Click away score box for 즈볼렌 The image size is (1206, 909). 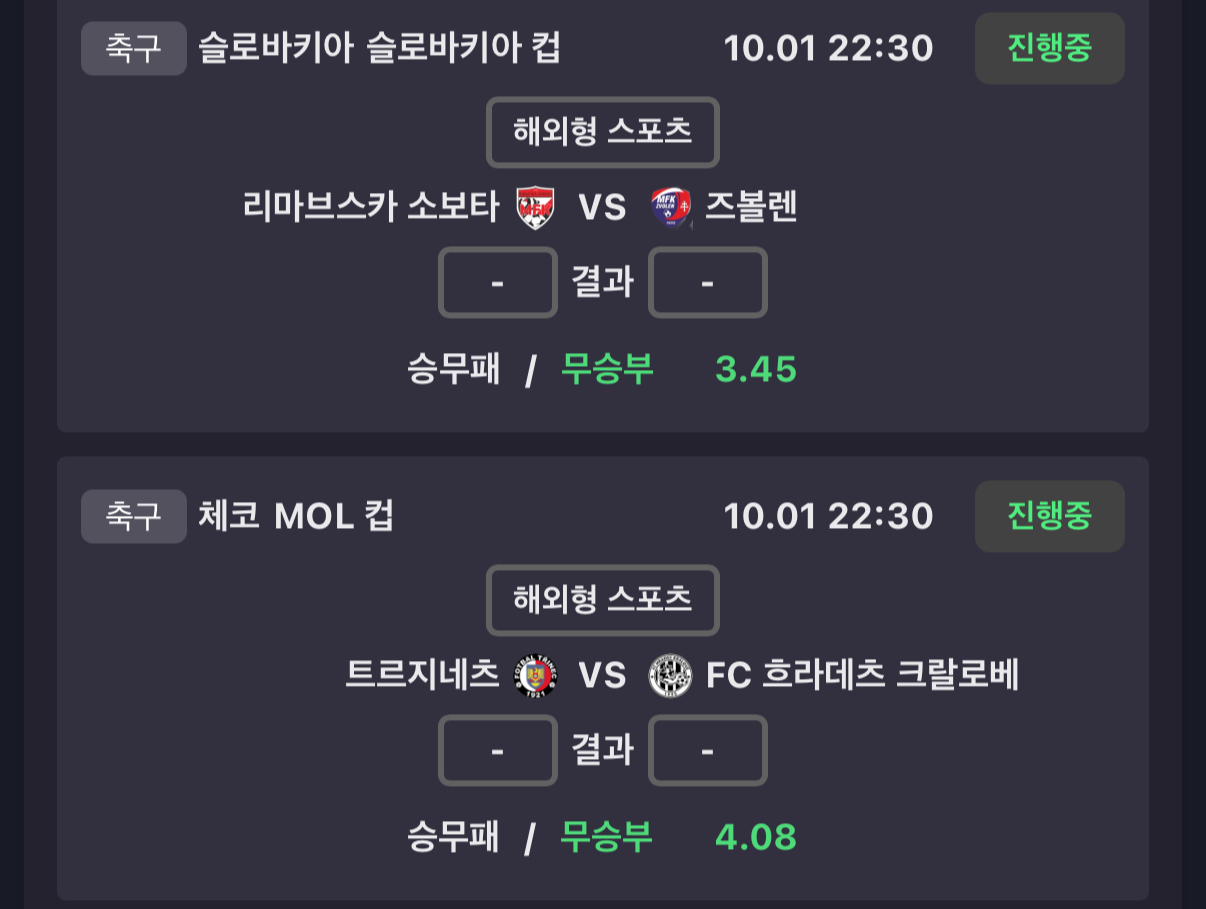tap(707, 283)
